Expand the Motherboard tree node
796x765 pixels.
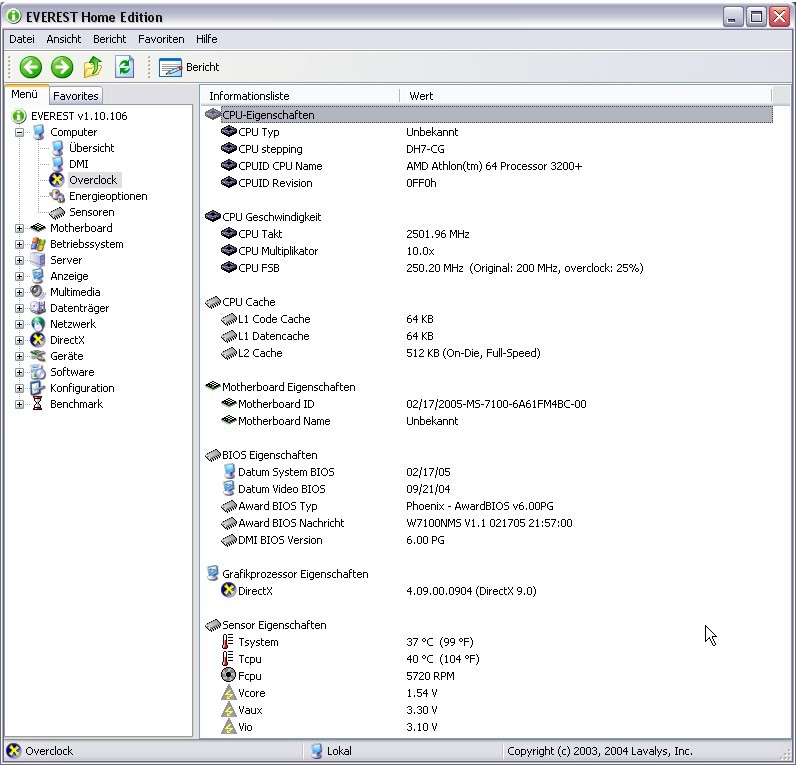(19, 228)
